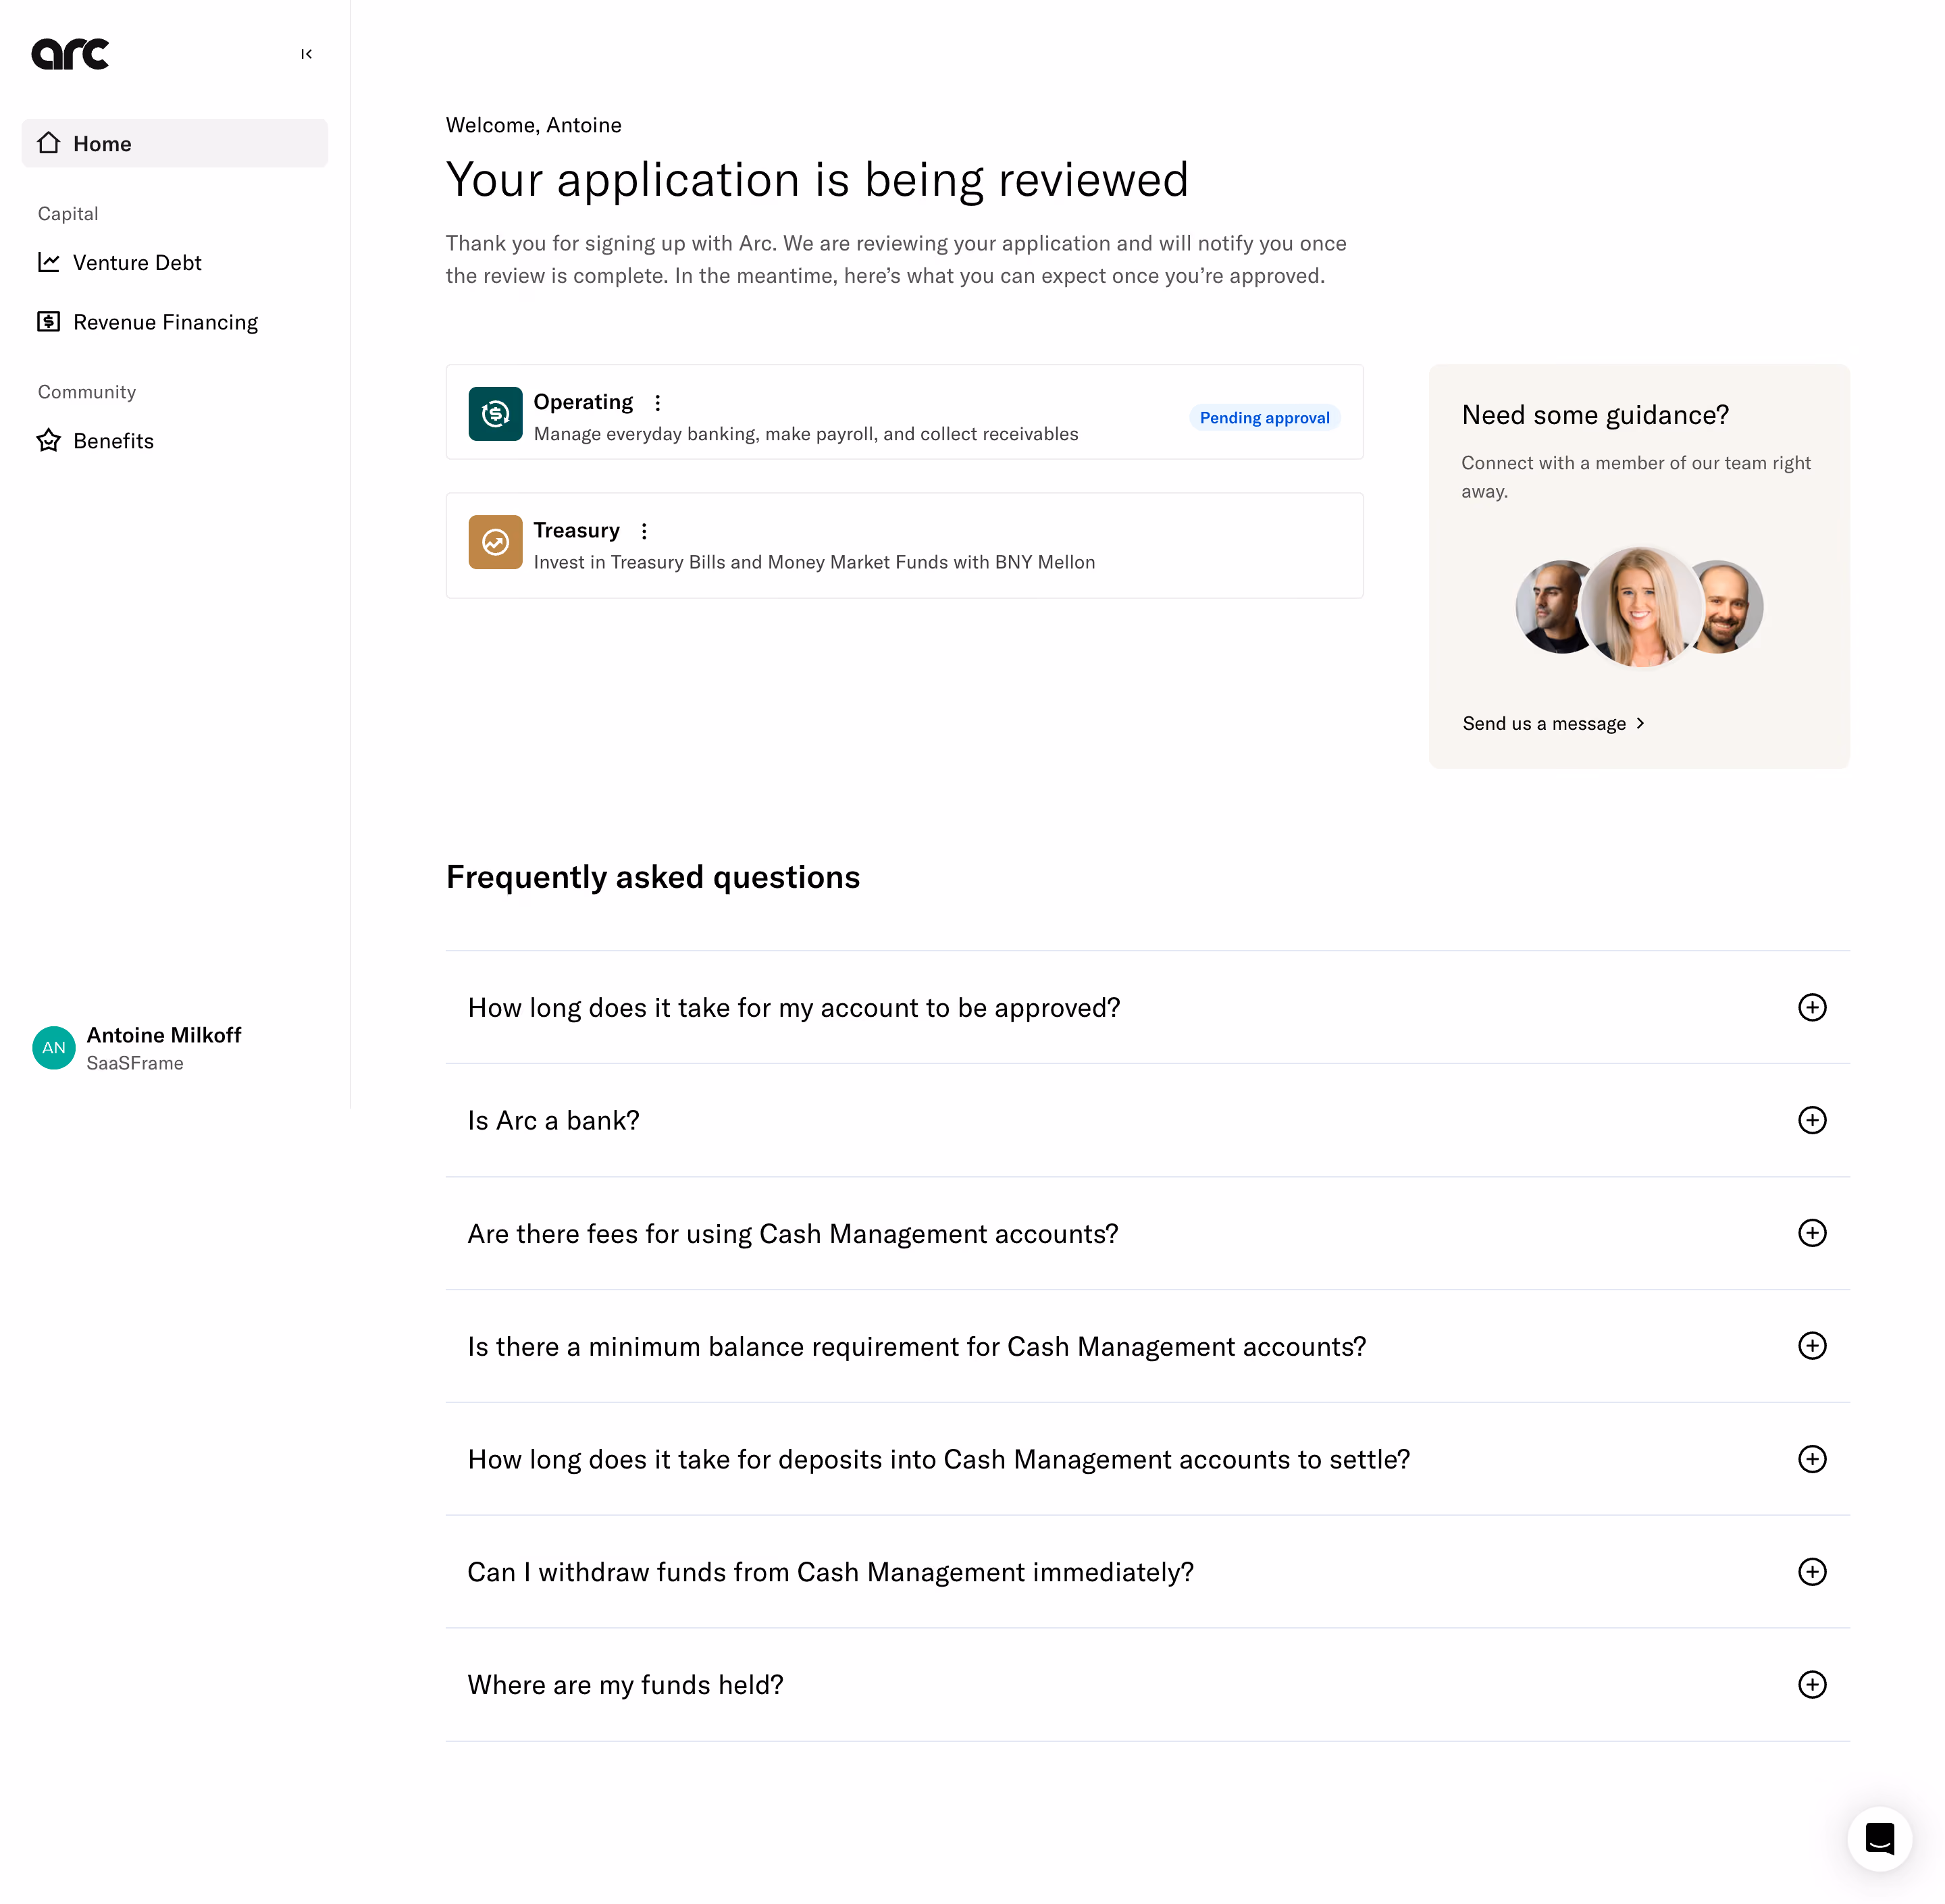1945x1904 pixels.
Task: Expand account approval time question
Action: click(x=1147, y=1007)
